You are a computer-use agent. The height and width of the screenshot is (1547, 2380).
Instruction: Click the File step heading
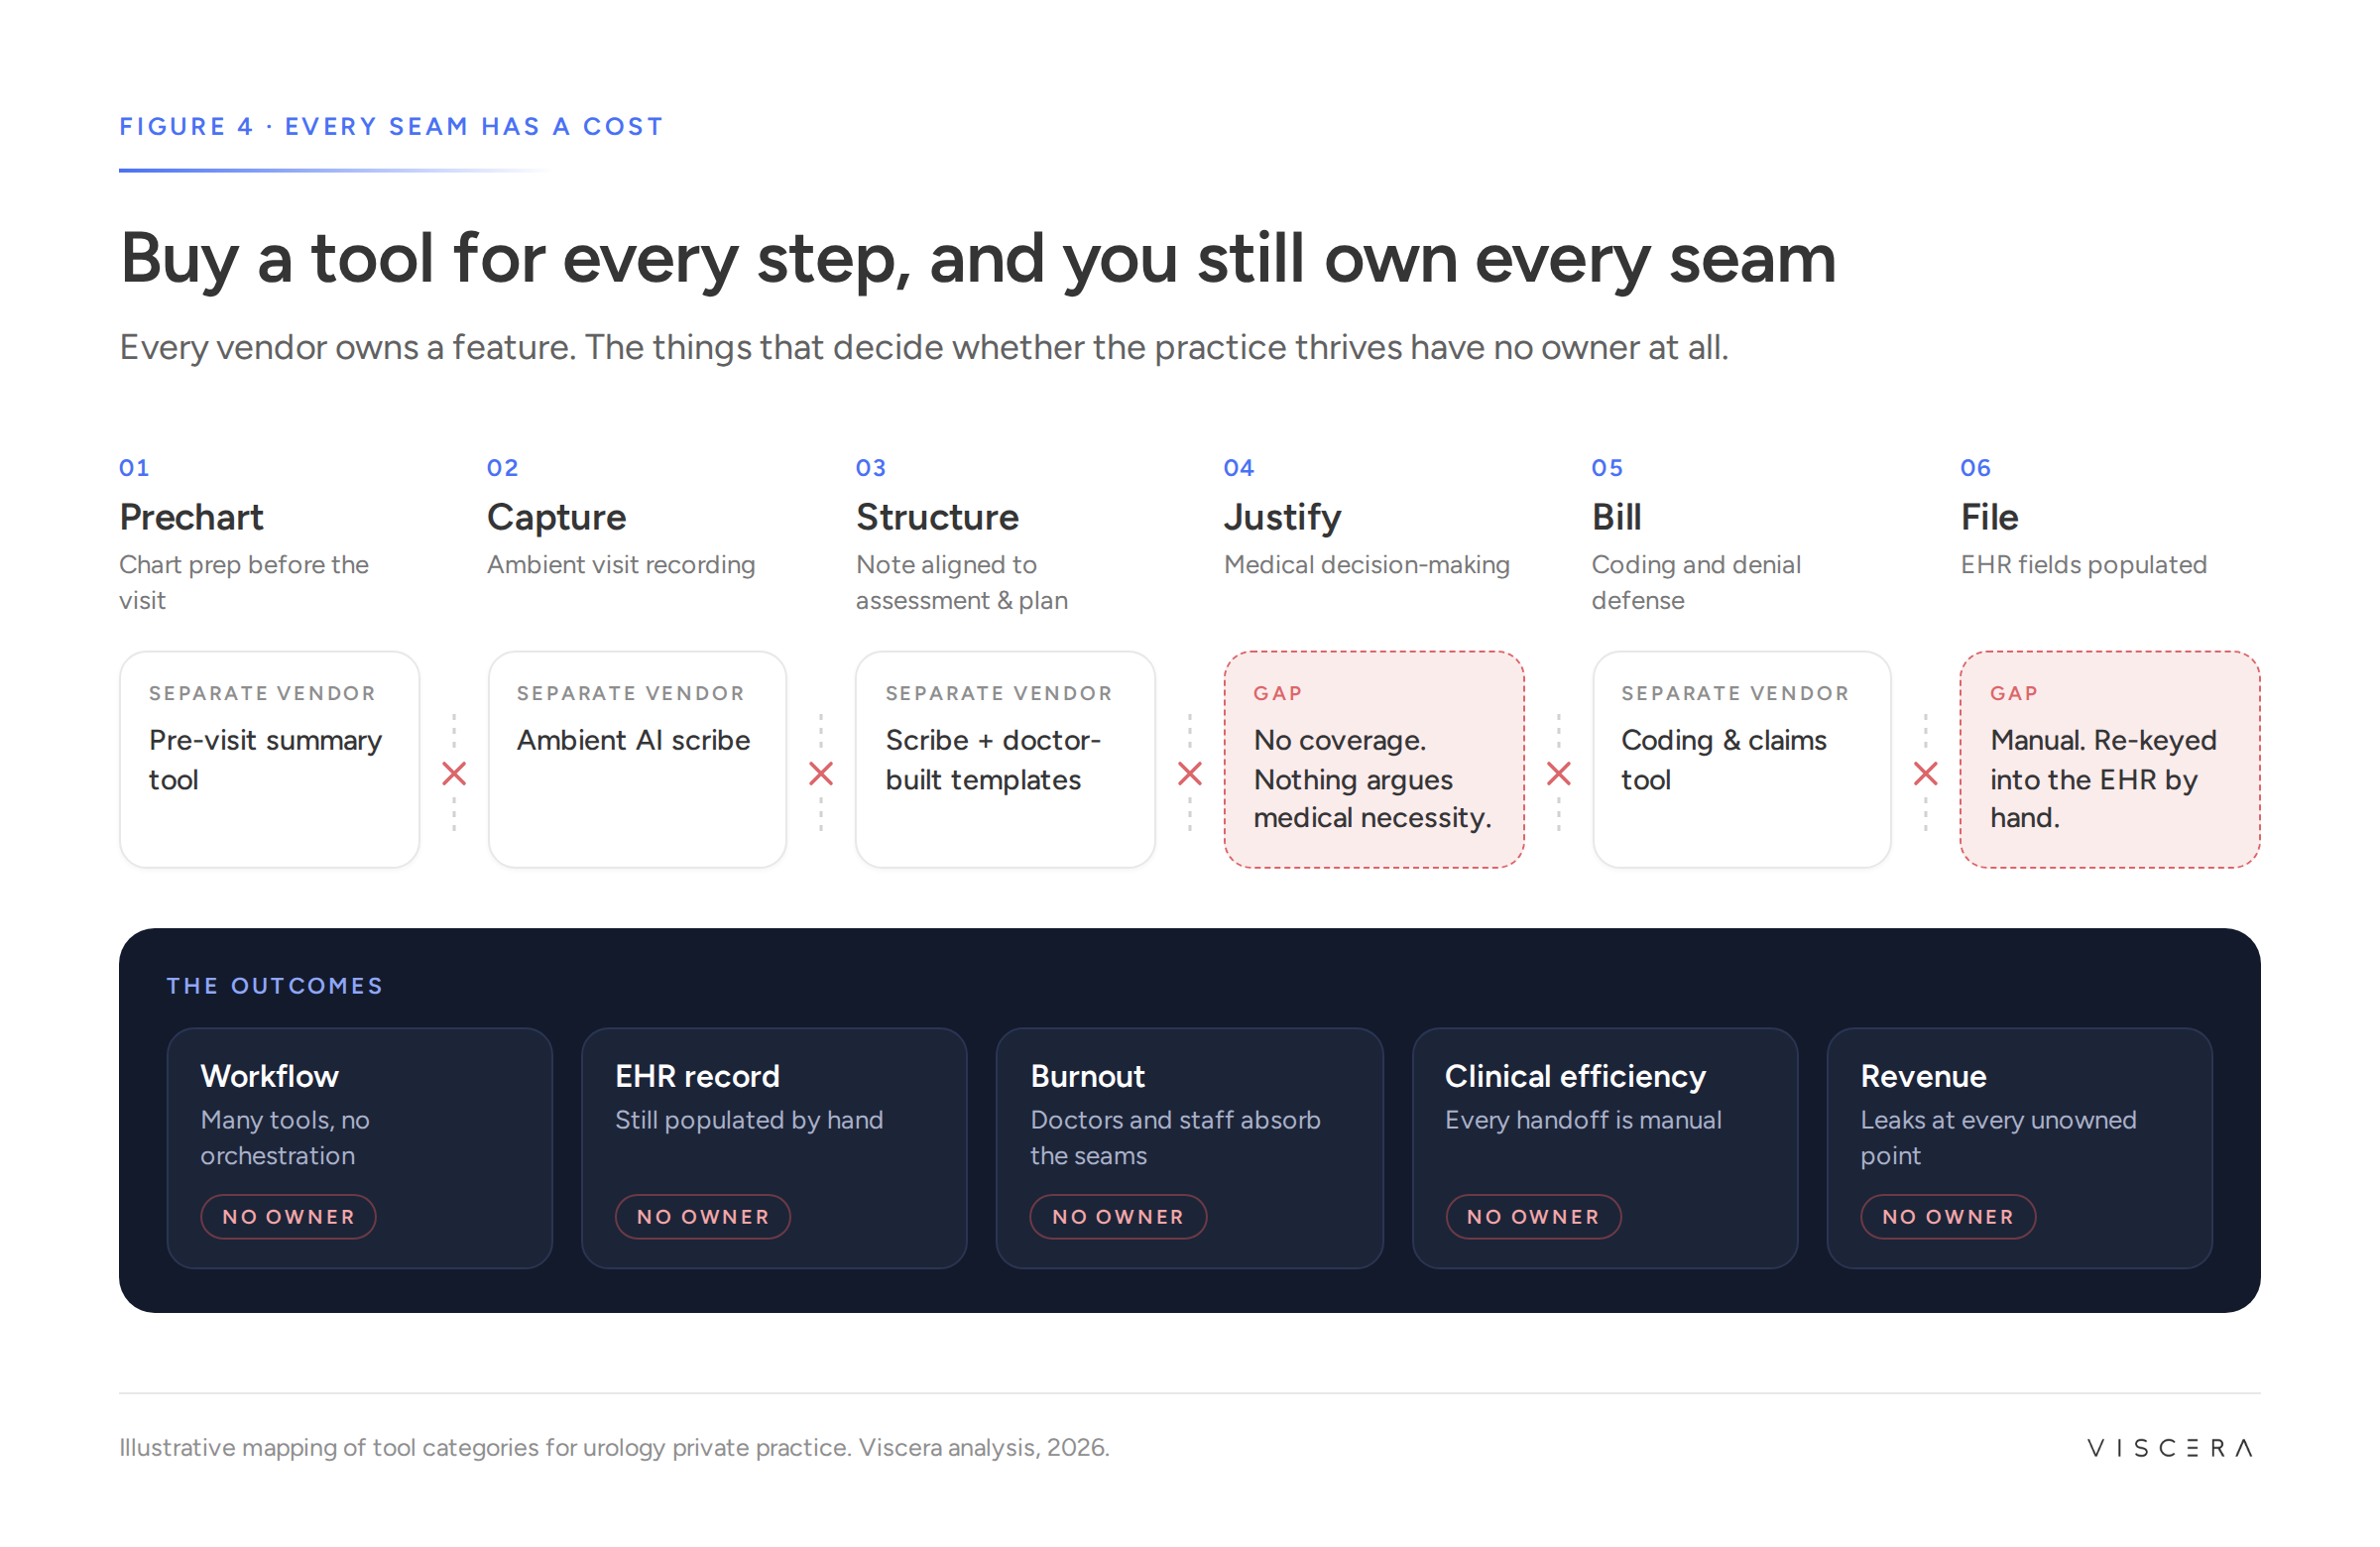coord(1989,517)
